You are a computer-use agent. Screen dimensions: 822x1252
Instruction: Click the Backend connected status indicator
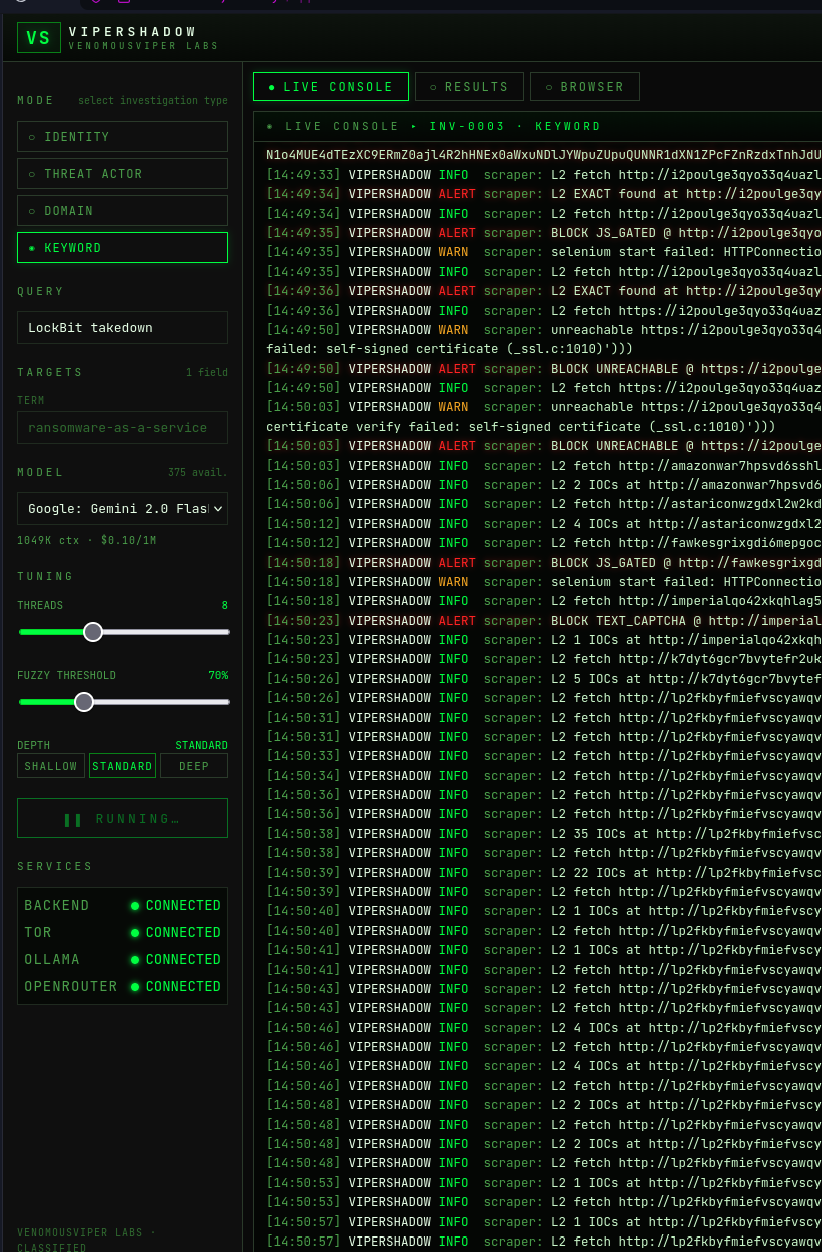point(175,905)
